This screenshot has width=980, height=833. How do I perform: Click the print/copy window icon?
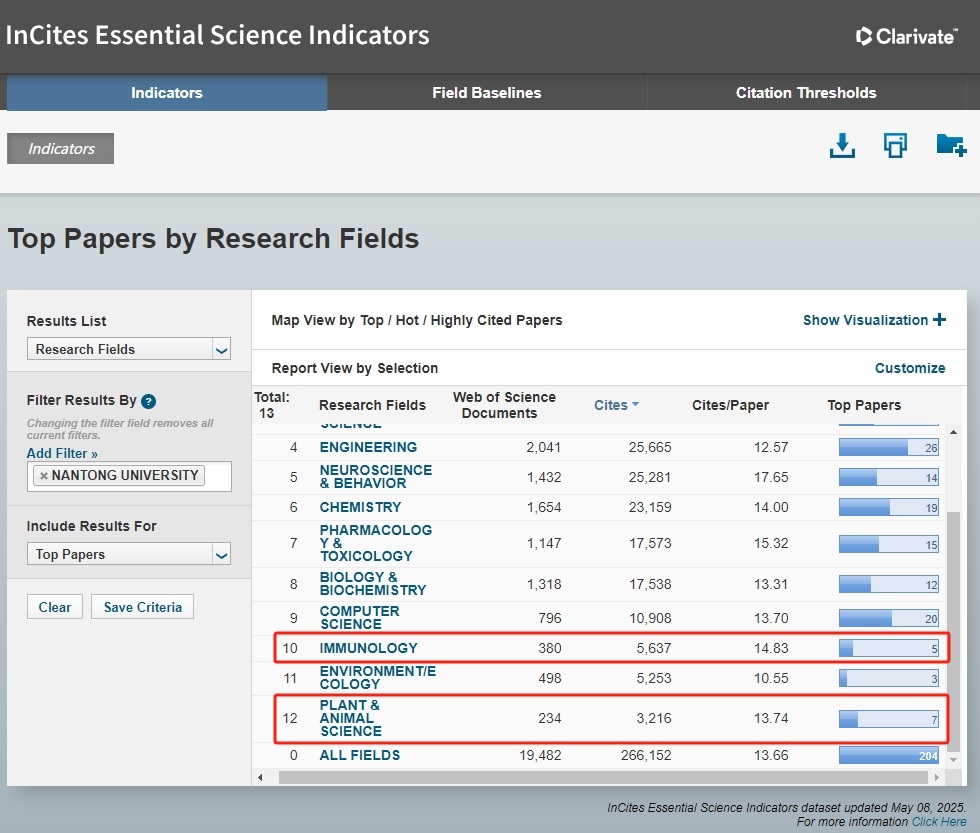coord(895,146)
